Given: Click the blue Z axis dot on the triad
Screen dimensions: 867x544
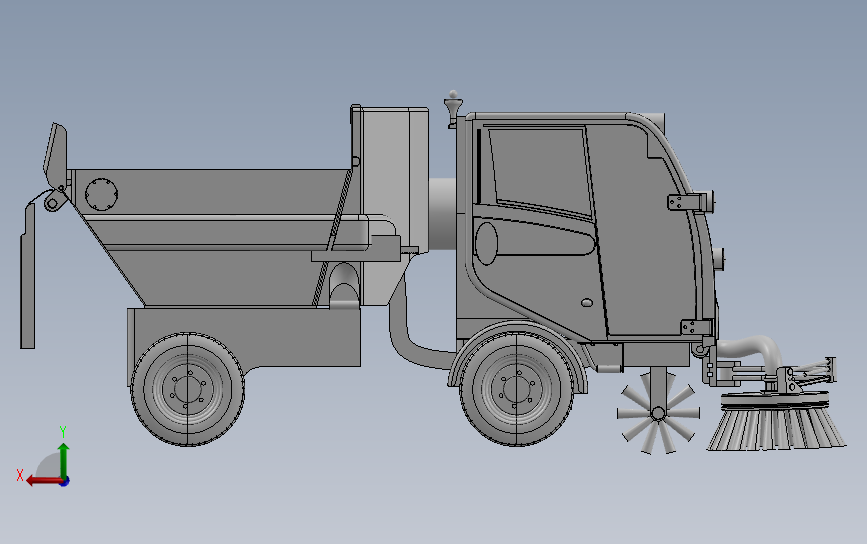Looking at the screenshot, I should coord(65,482).
